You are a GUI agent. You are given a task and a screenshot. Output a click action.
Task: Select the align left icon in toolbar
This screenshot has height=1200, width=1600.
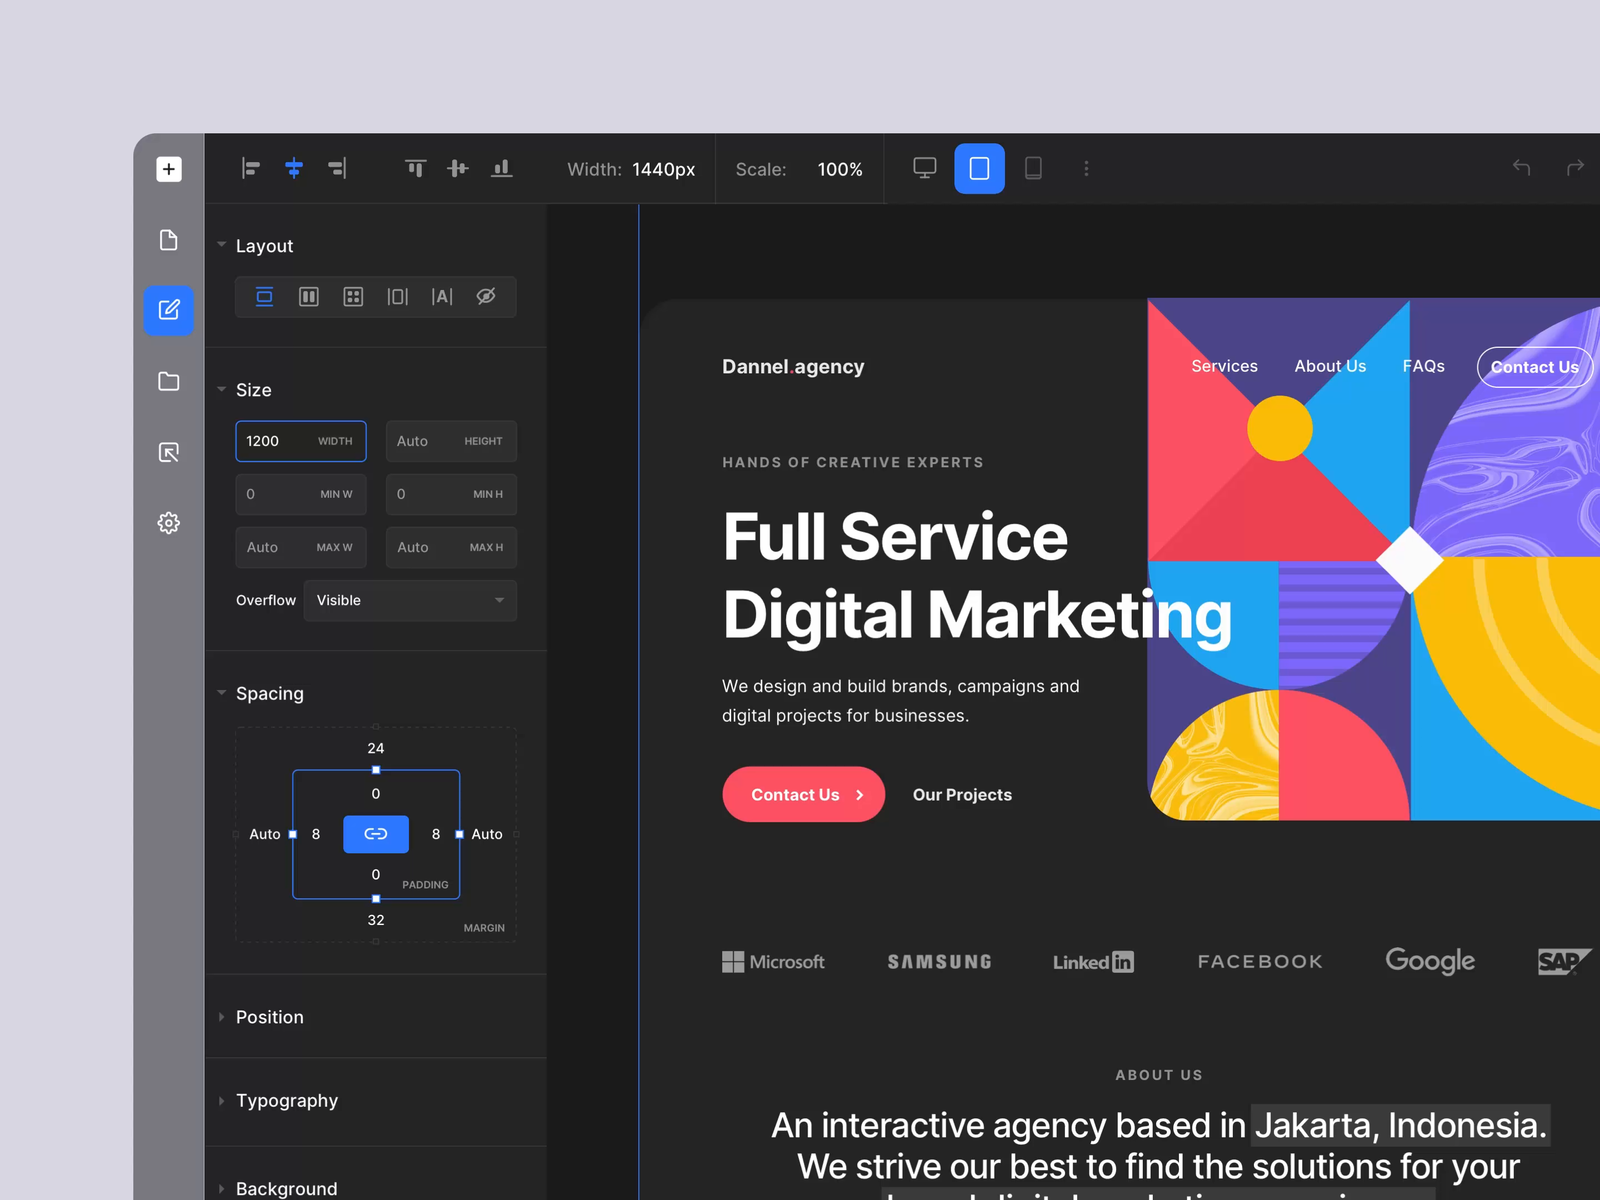[250, 168]
